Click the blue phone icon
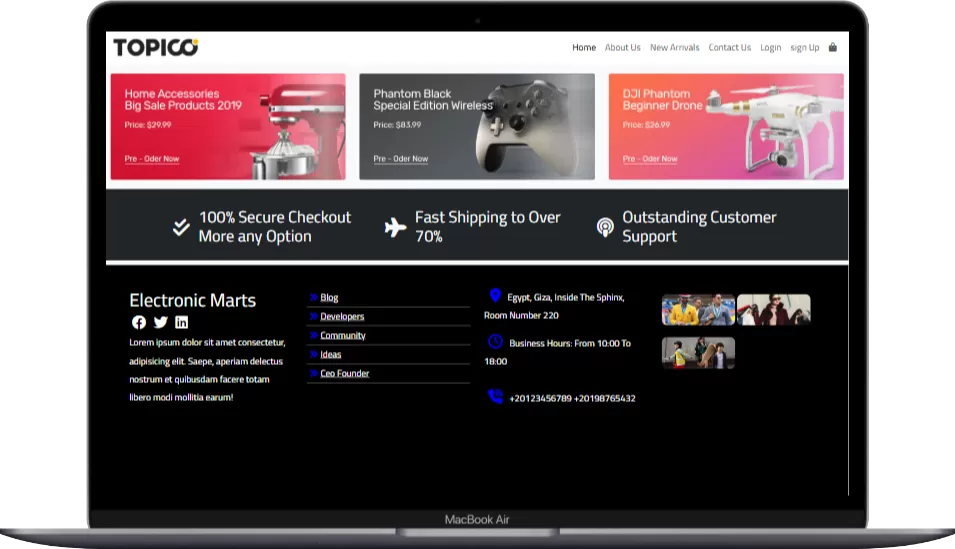The height and width of the screenshot is (549, 955). (x=495, y=397)
